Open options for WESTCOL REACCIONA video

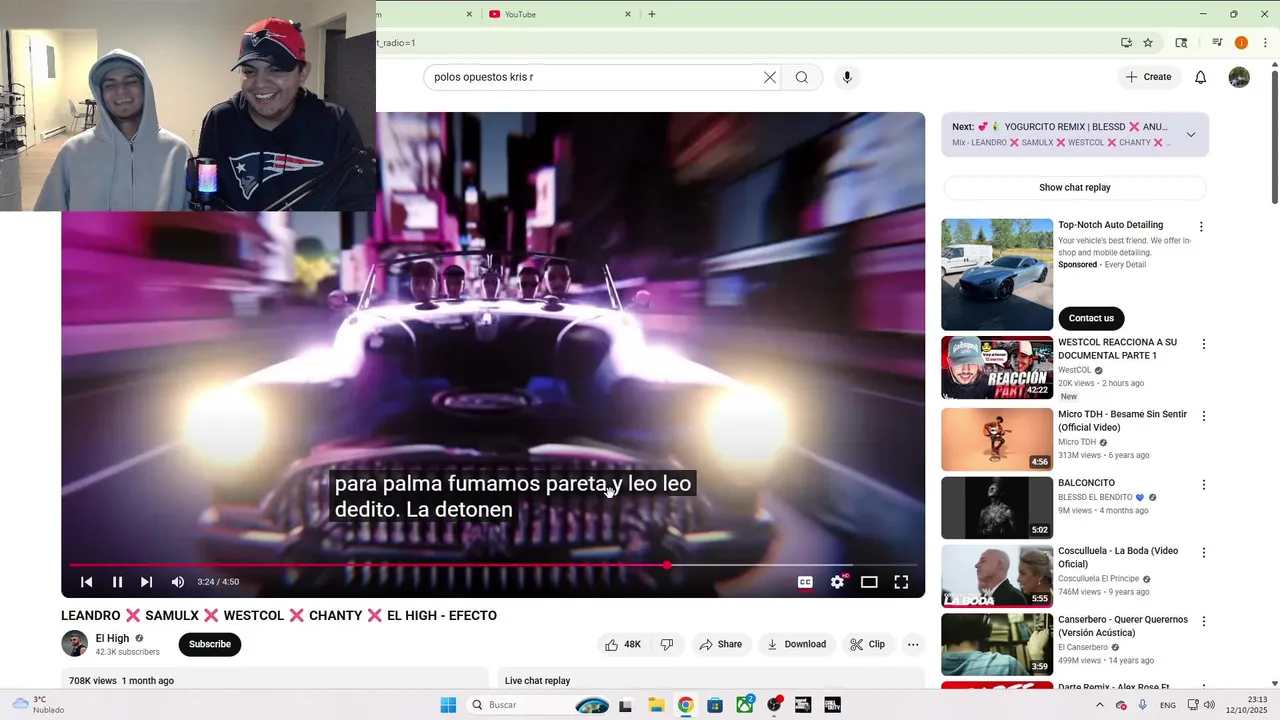coord(1204,344)
